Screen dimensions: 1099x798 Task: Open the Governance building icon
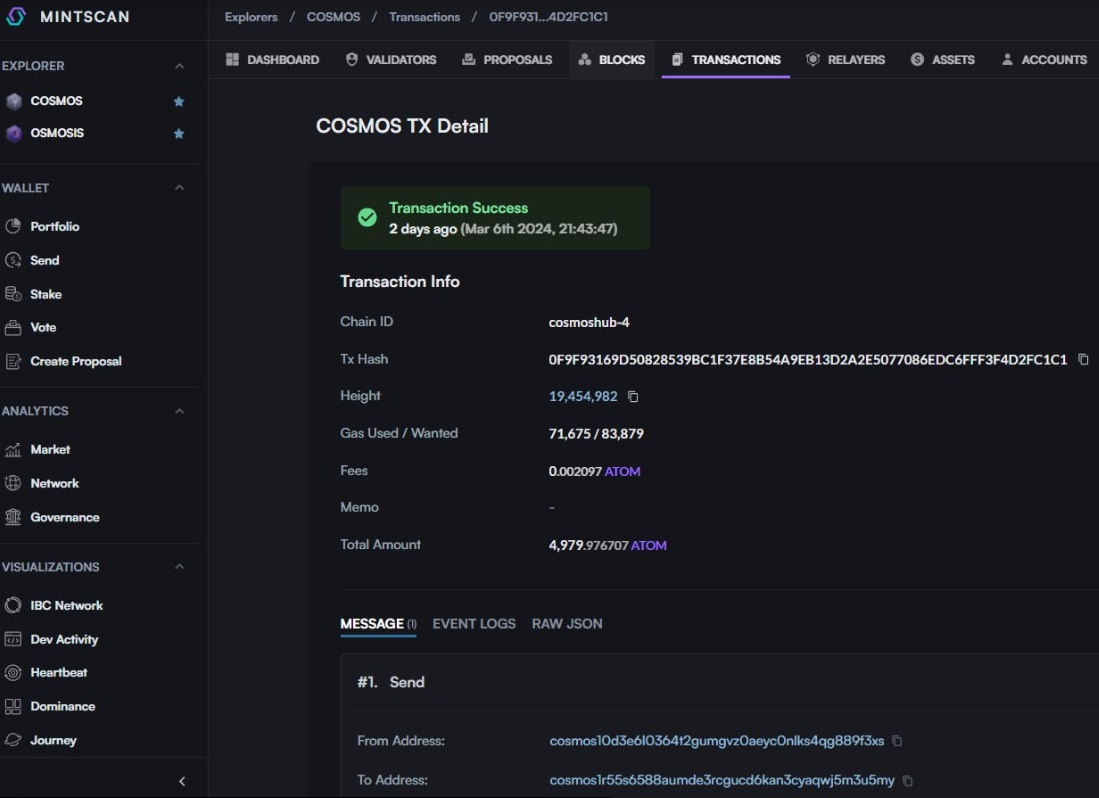(13, 517)
